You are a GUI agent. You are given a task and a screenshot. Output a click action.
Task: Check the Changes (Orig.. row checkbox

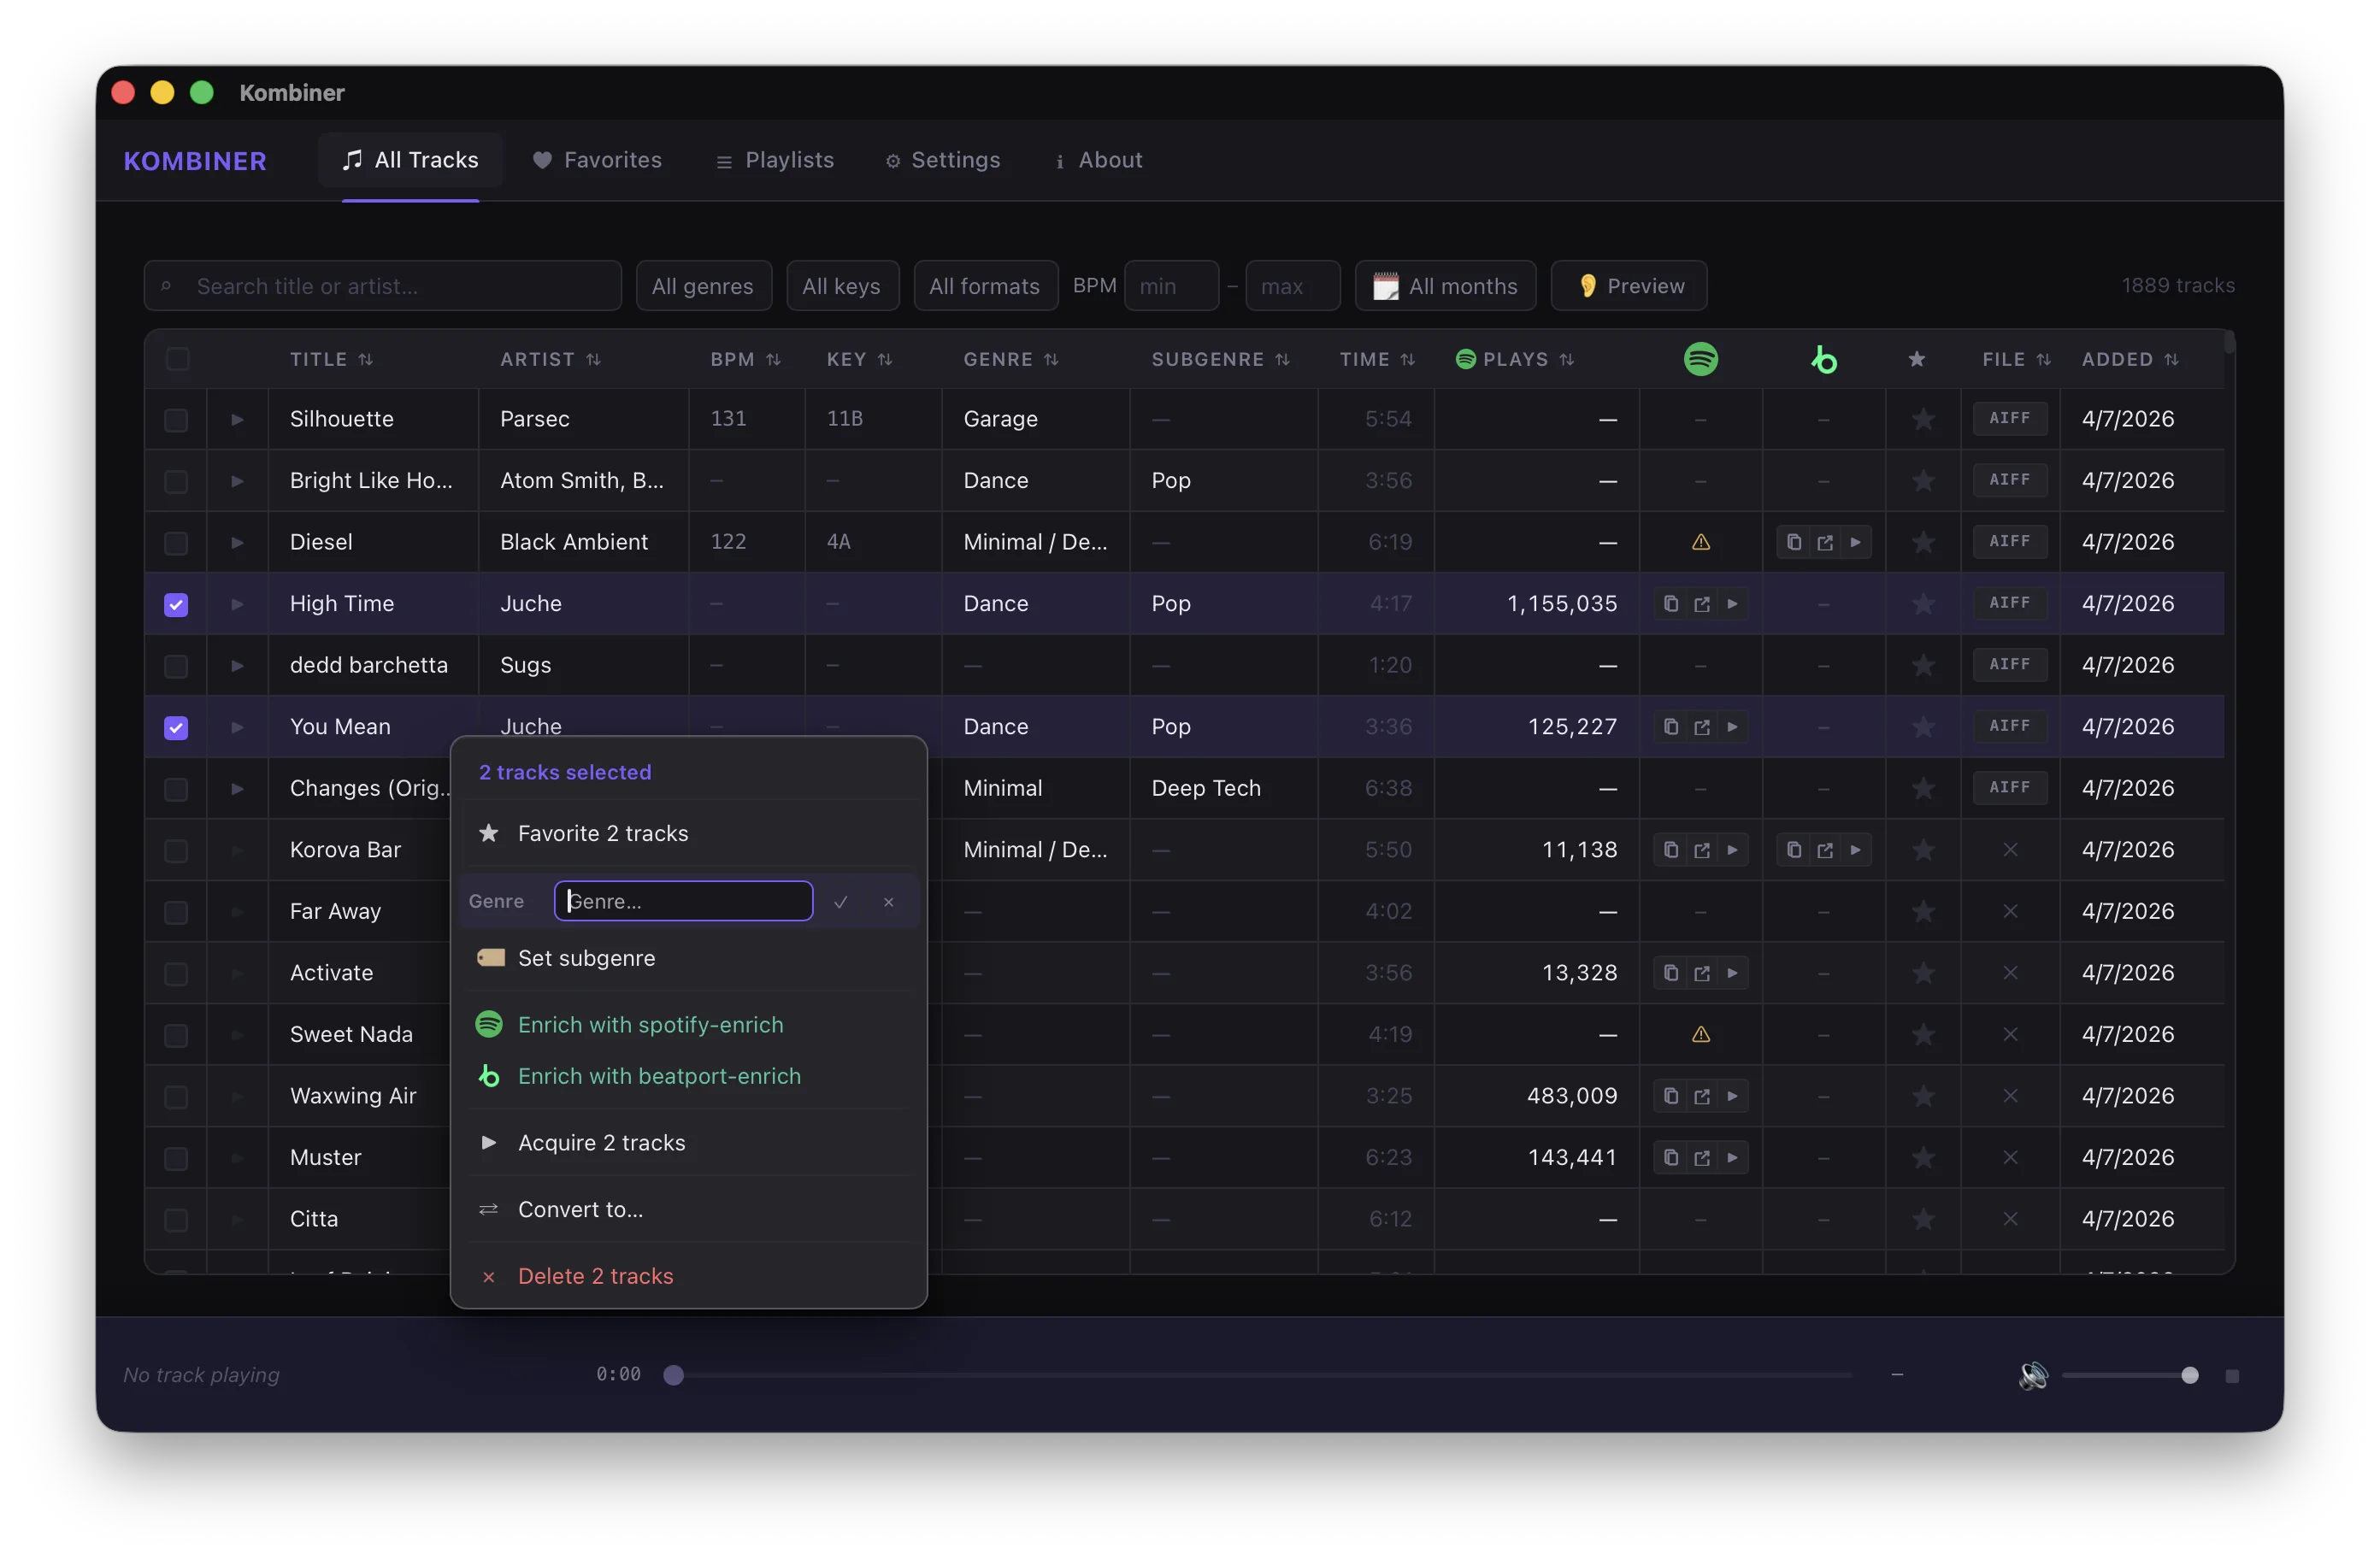point(176,789)
